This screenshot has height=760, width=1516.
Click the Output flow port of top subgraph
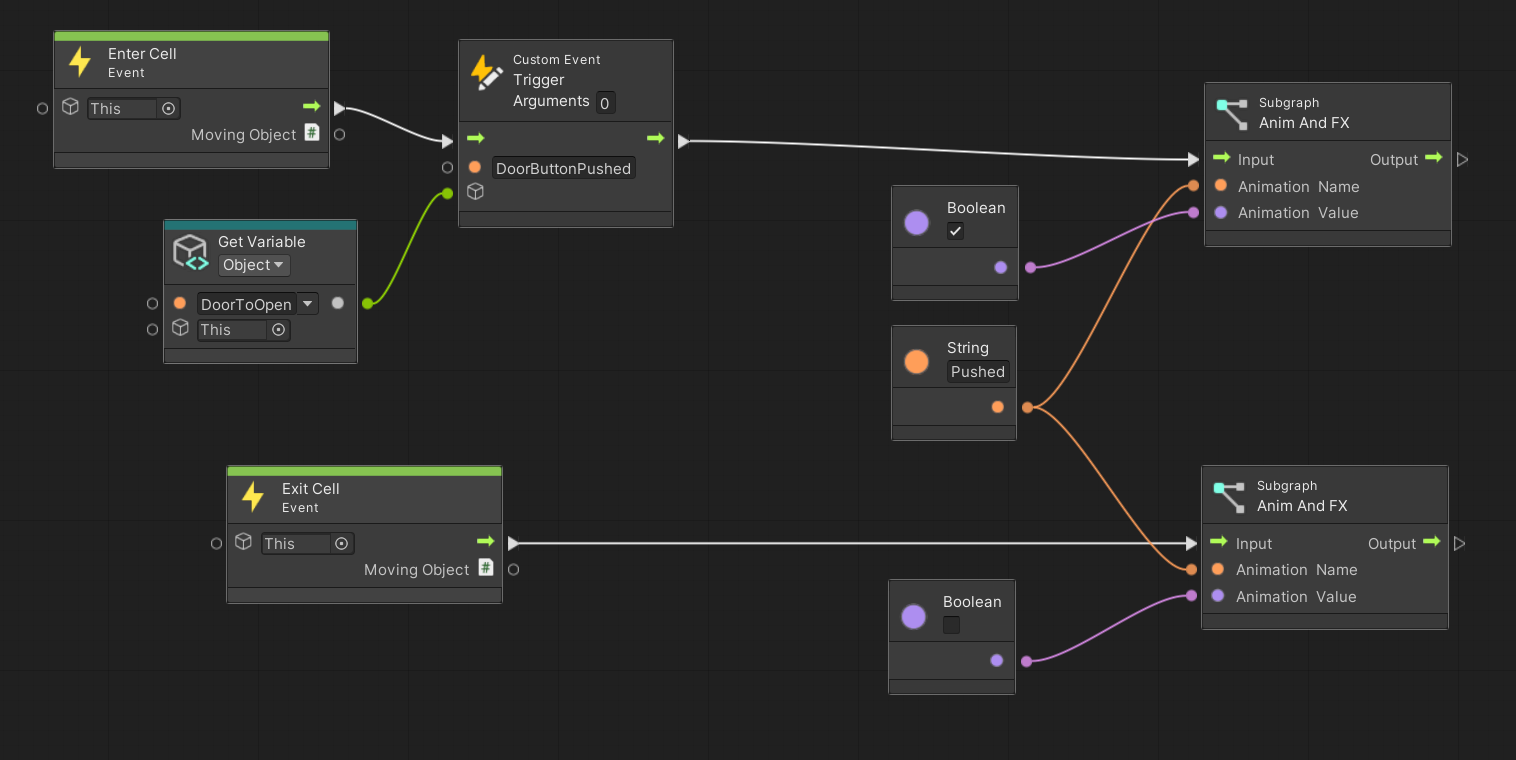(1462, 159)
